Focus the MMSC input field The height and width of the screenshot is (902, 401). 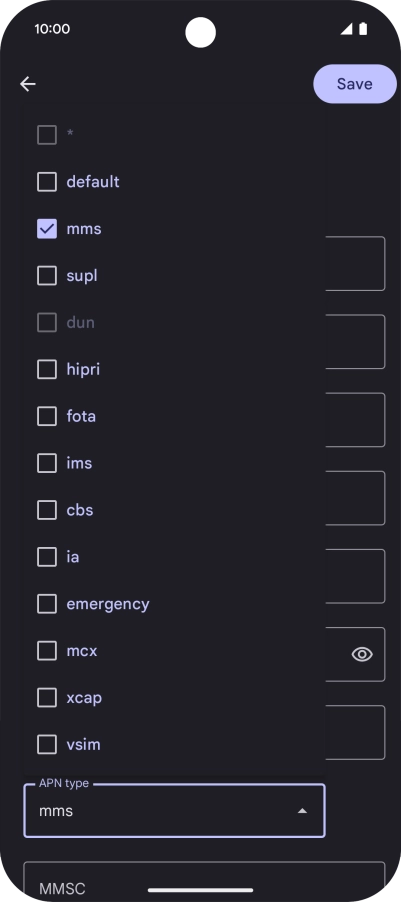204,881
